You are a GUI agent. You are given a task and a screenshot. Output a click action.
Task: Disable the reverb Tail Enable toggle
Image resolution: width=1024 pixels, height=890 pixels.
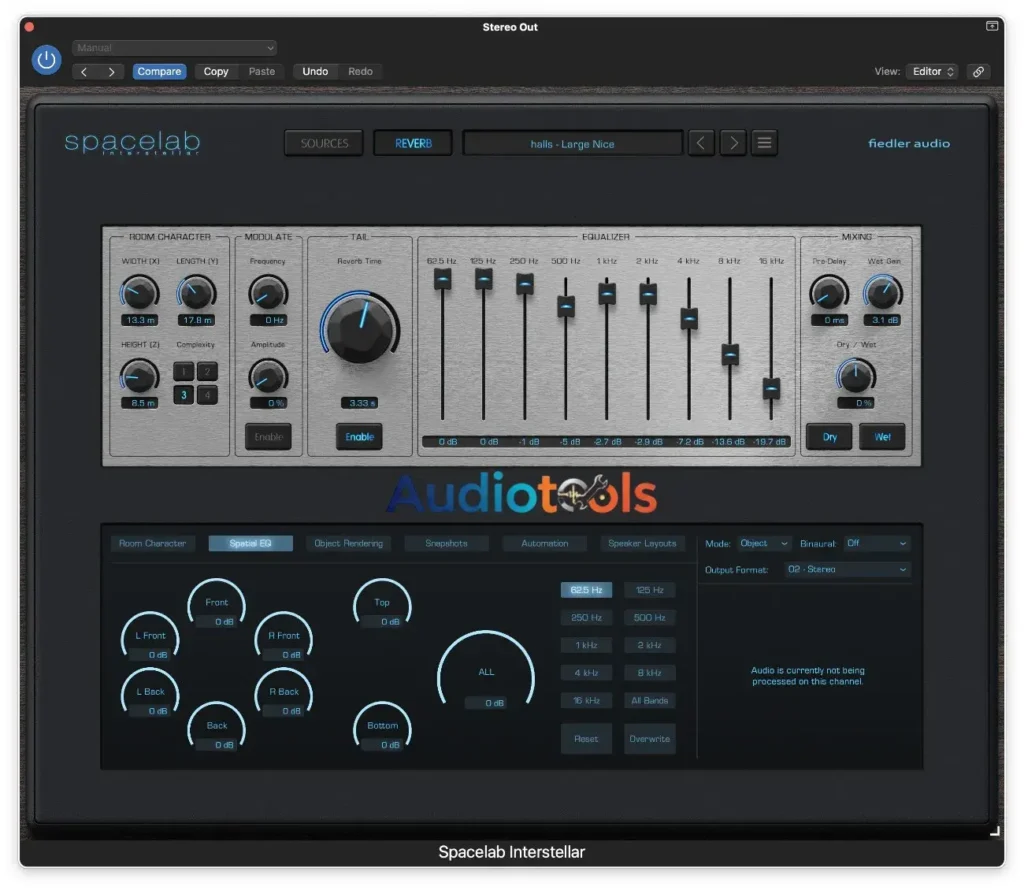tap(359, 436)
